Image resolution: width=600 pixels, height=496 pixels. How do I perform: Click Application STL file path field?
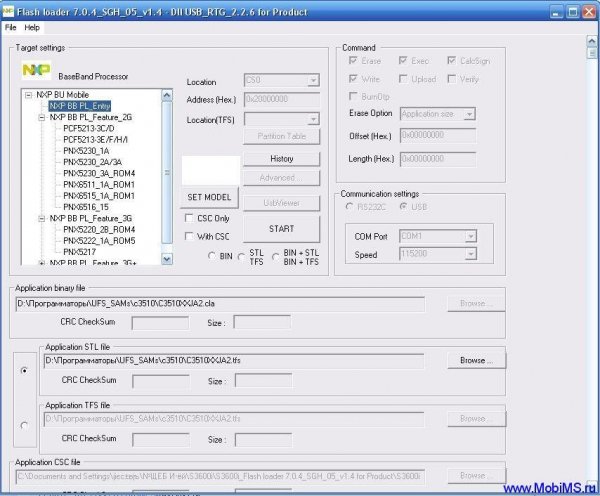coord(234,361)
